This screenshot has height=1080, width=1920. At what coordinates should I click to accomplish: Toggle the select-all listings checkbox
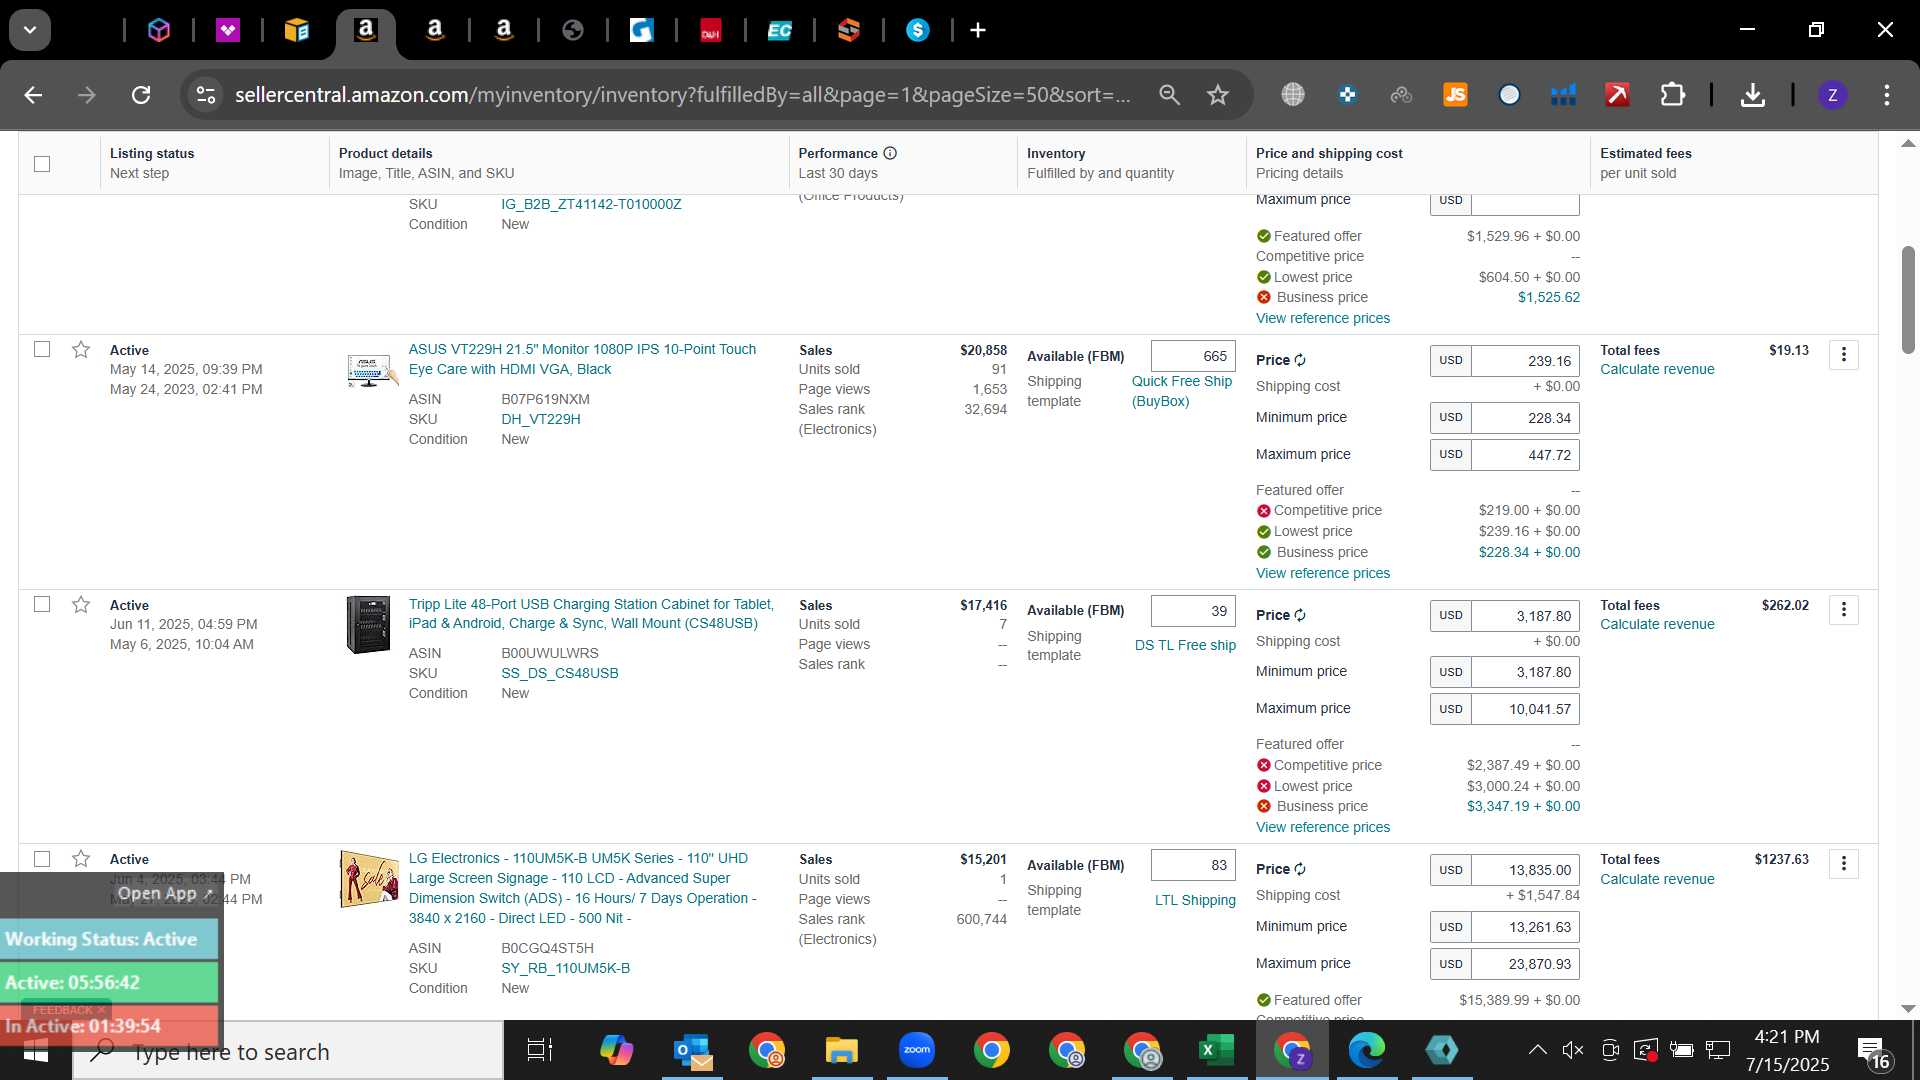[42, 164]
